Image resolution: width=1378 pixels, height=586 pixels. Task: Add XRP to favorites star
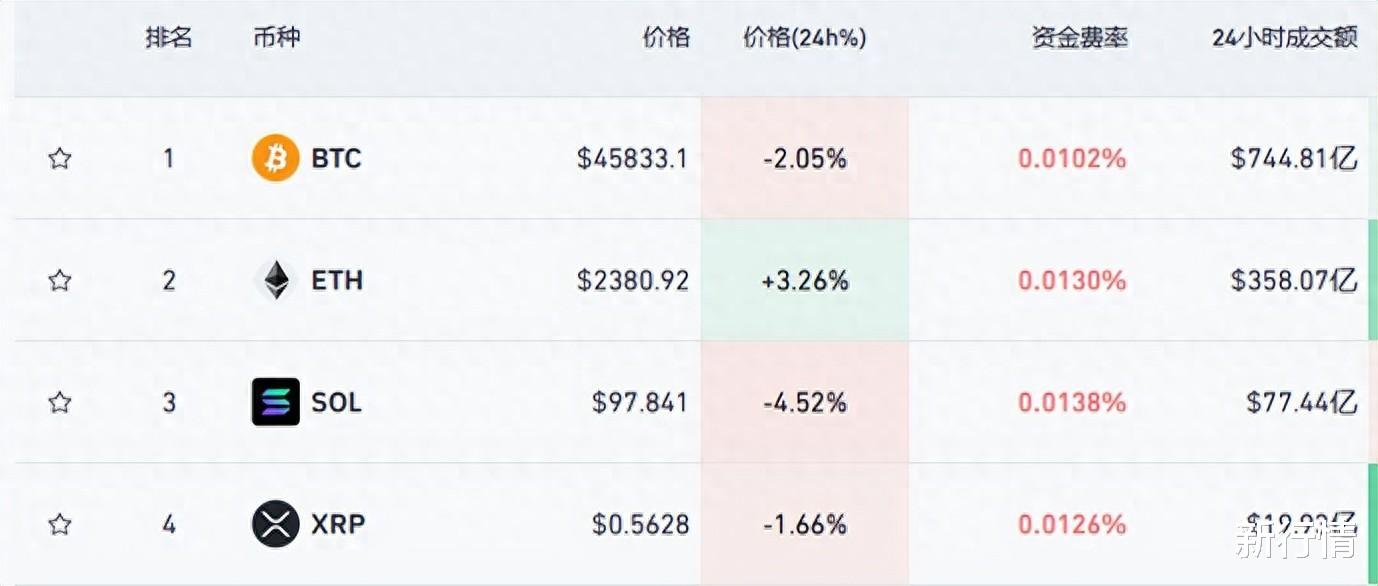(x=60, y=524)
